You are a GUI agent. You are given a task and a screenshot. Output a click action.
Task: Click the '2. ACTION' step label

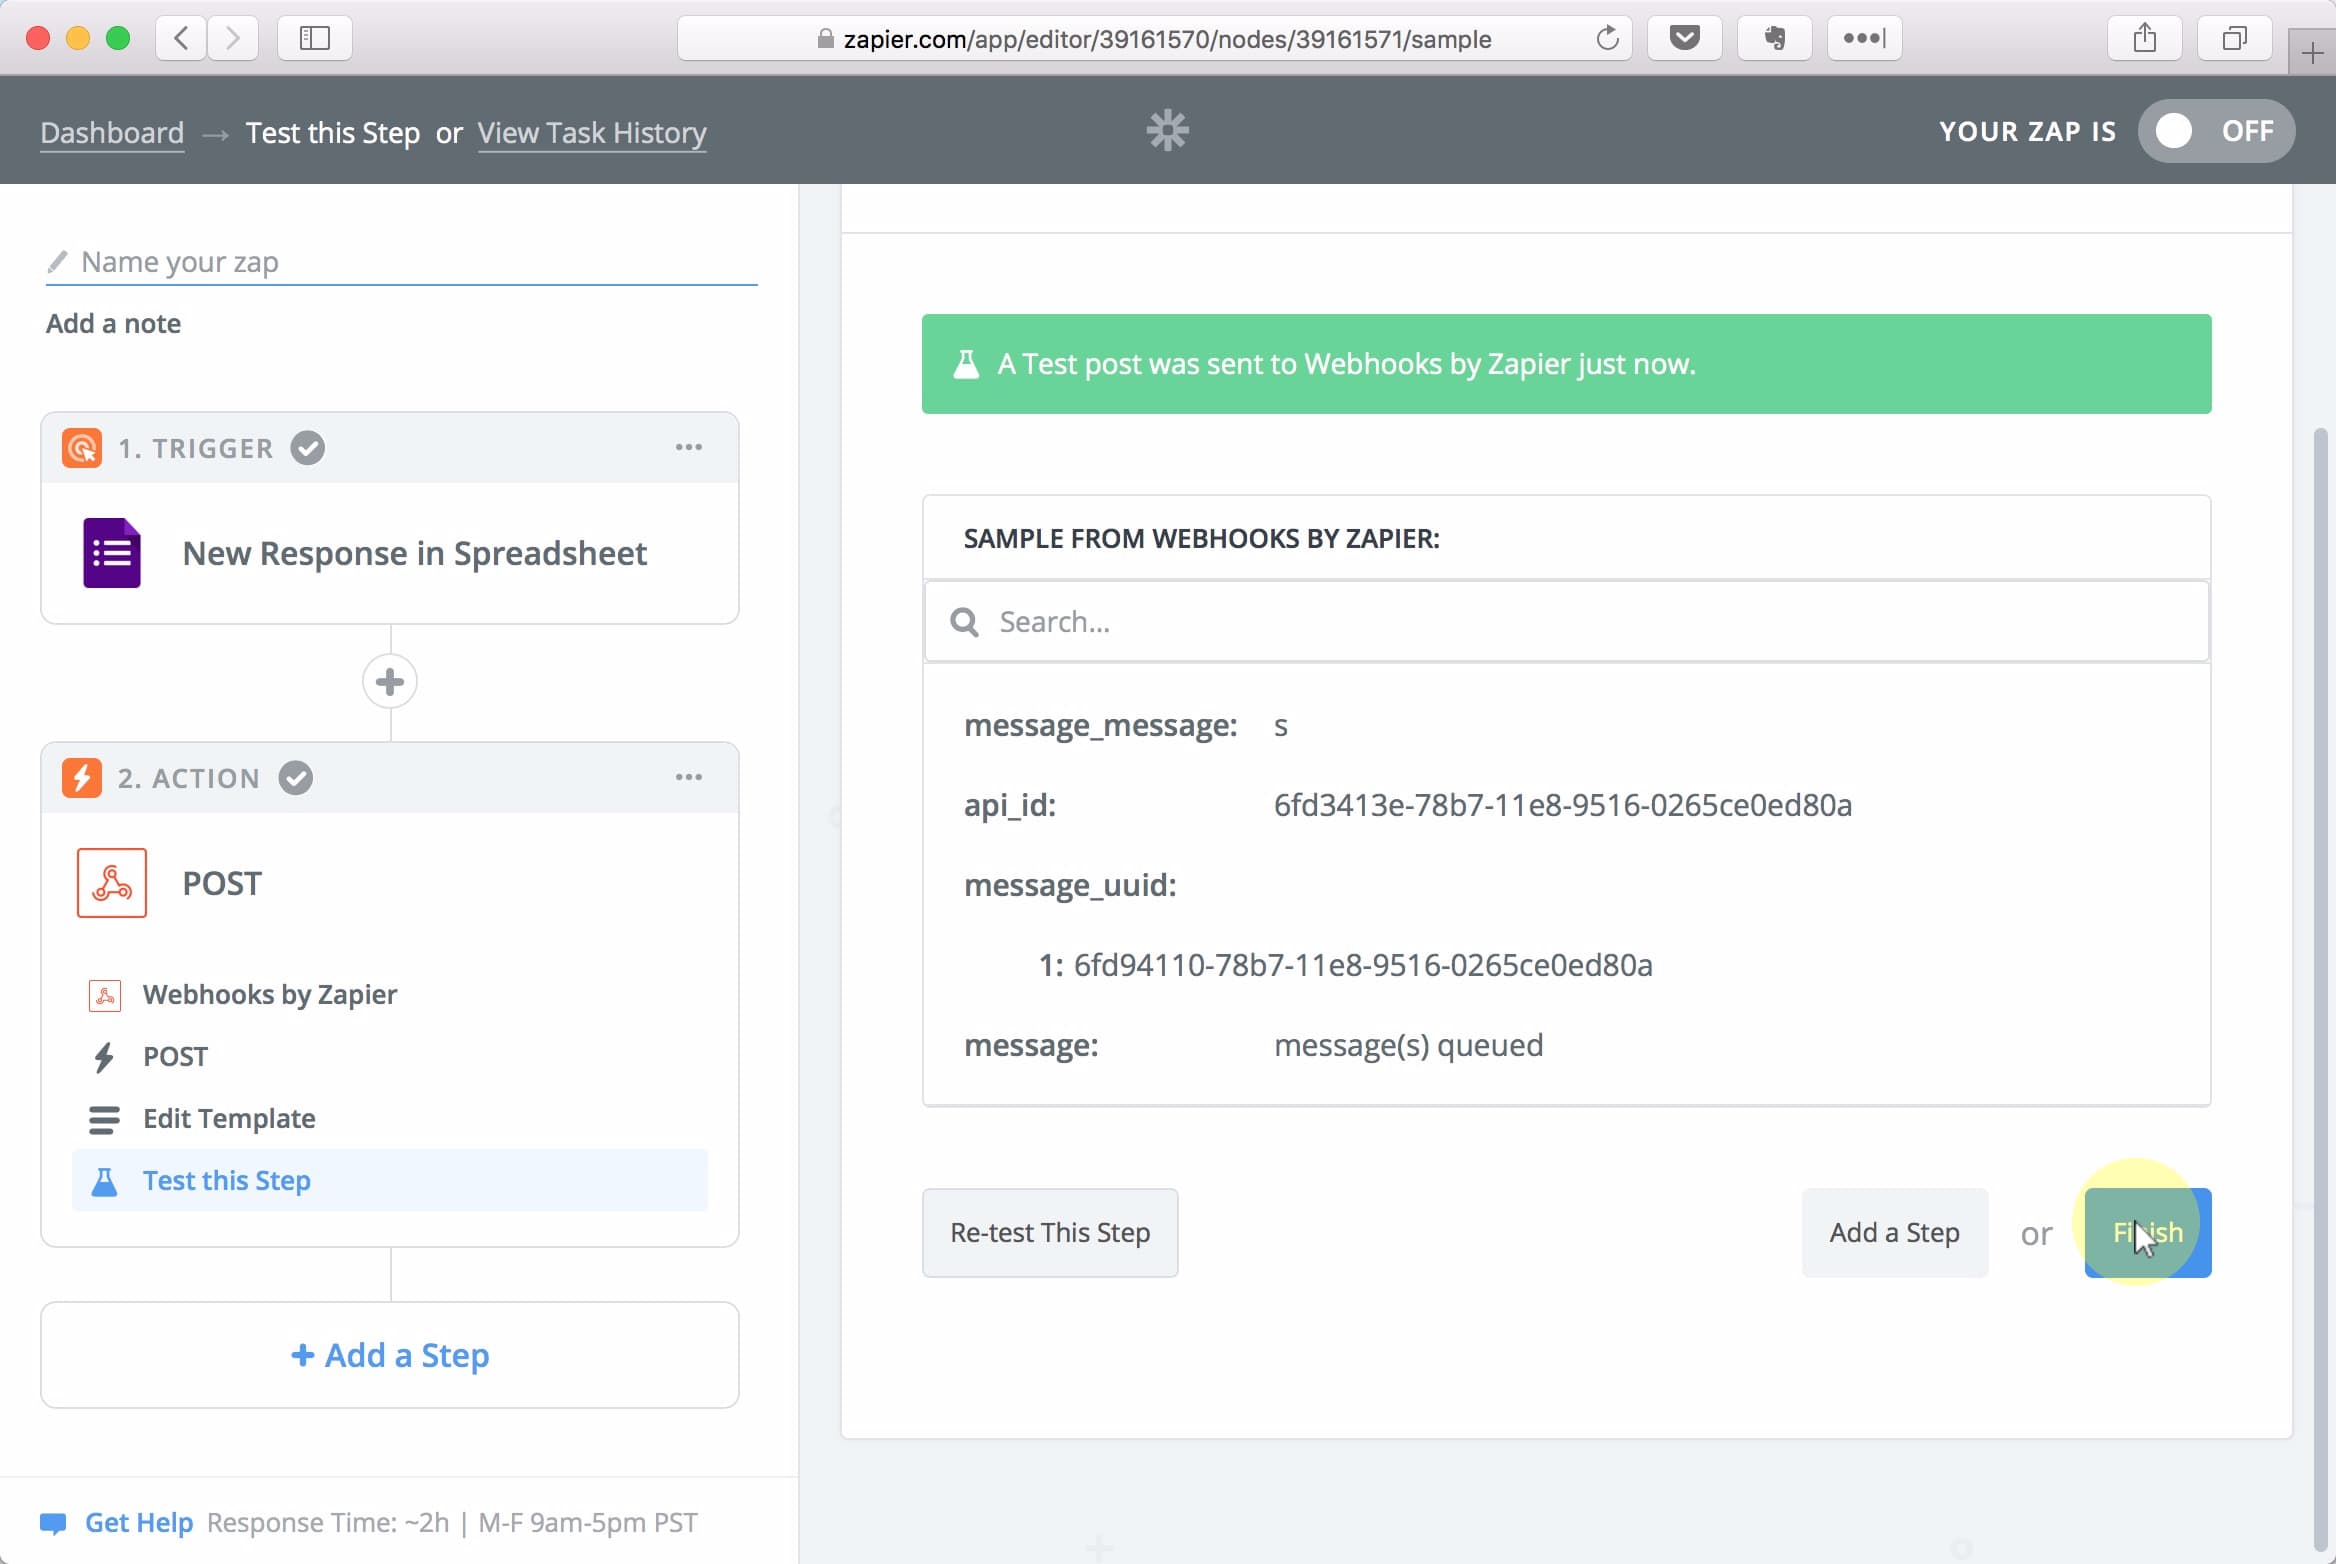pos(189,778)
